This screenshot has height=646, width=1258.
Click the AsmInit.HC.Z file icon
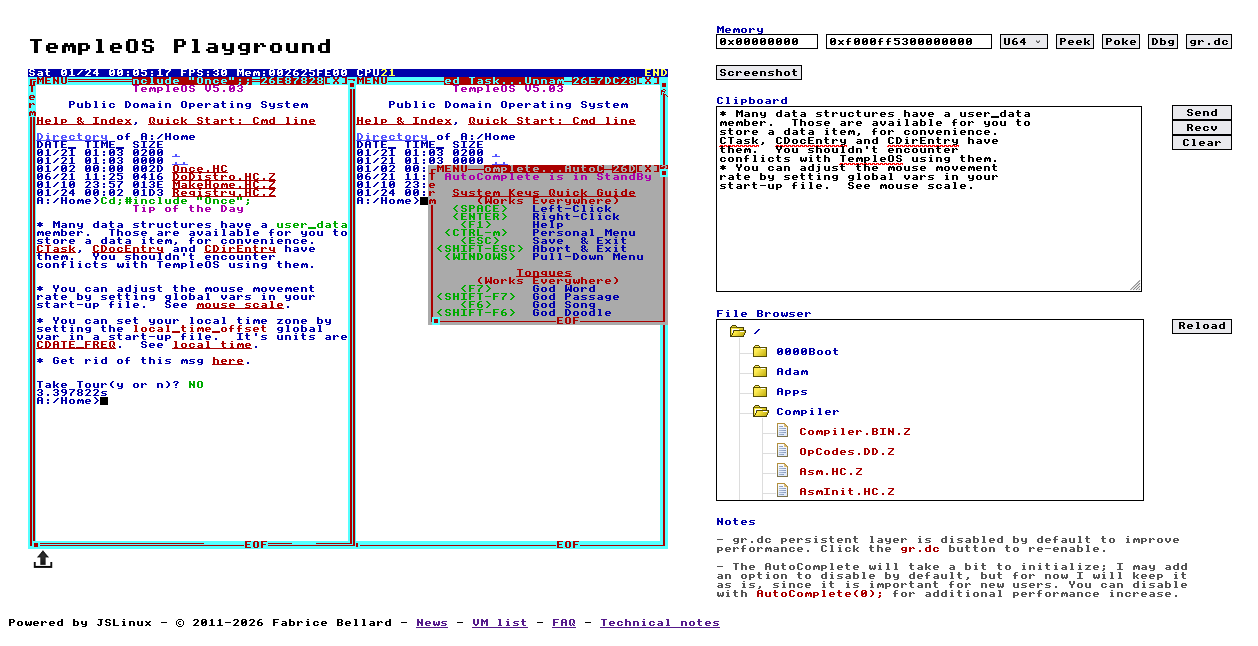pyautogui.click(x=783, y=491)
